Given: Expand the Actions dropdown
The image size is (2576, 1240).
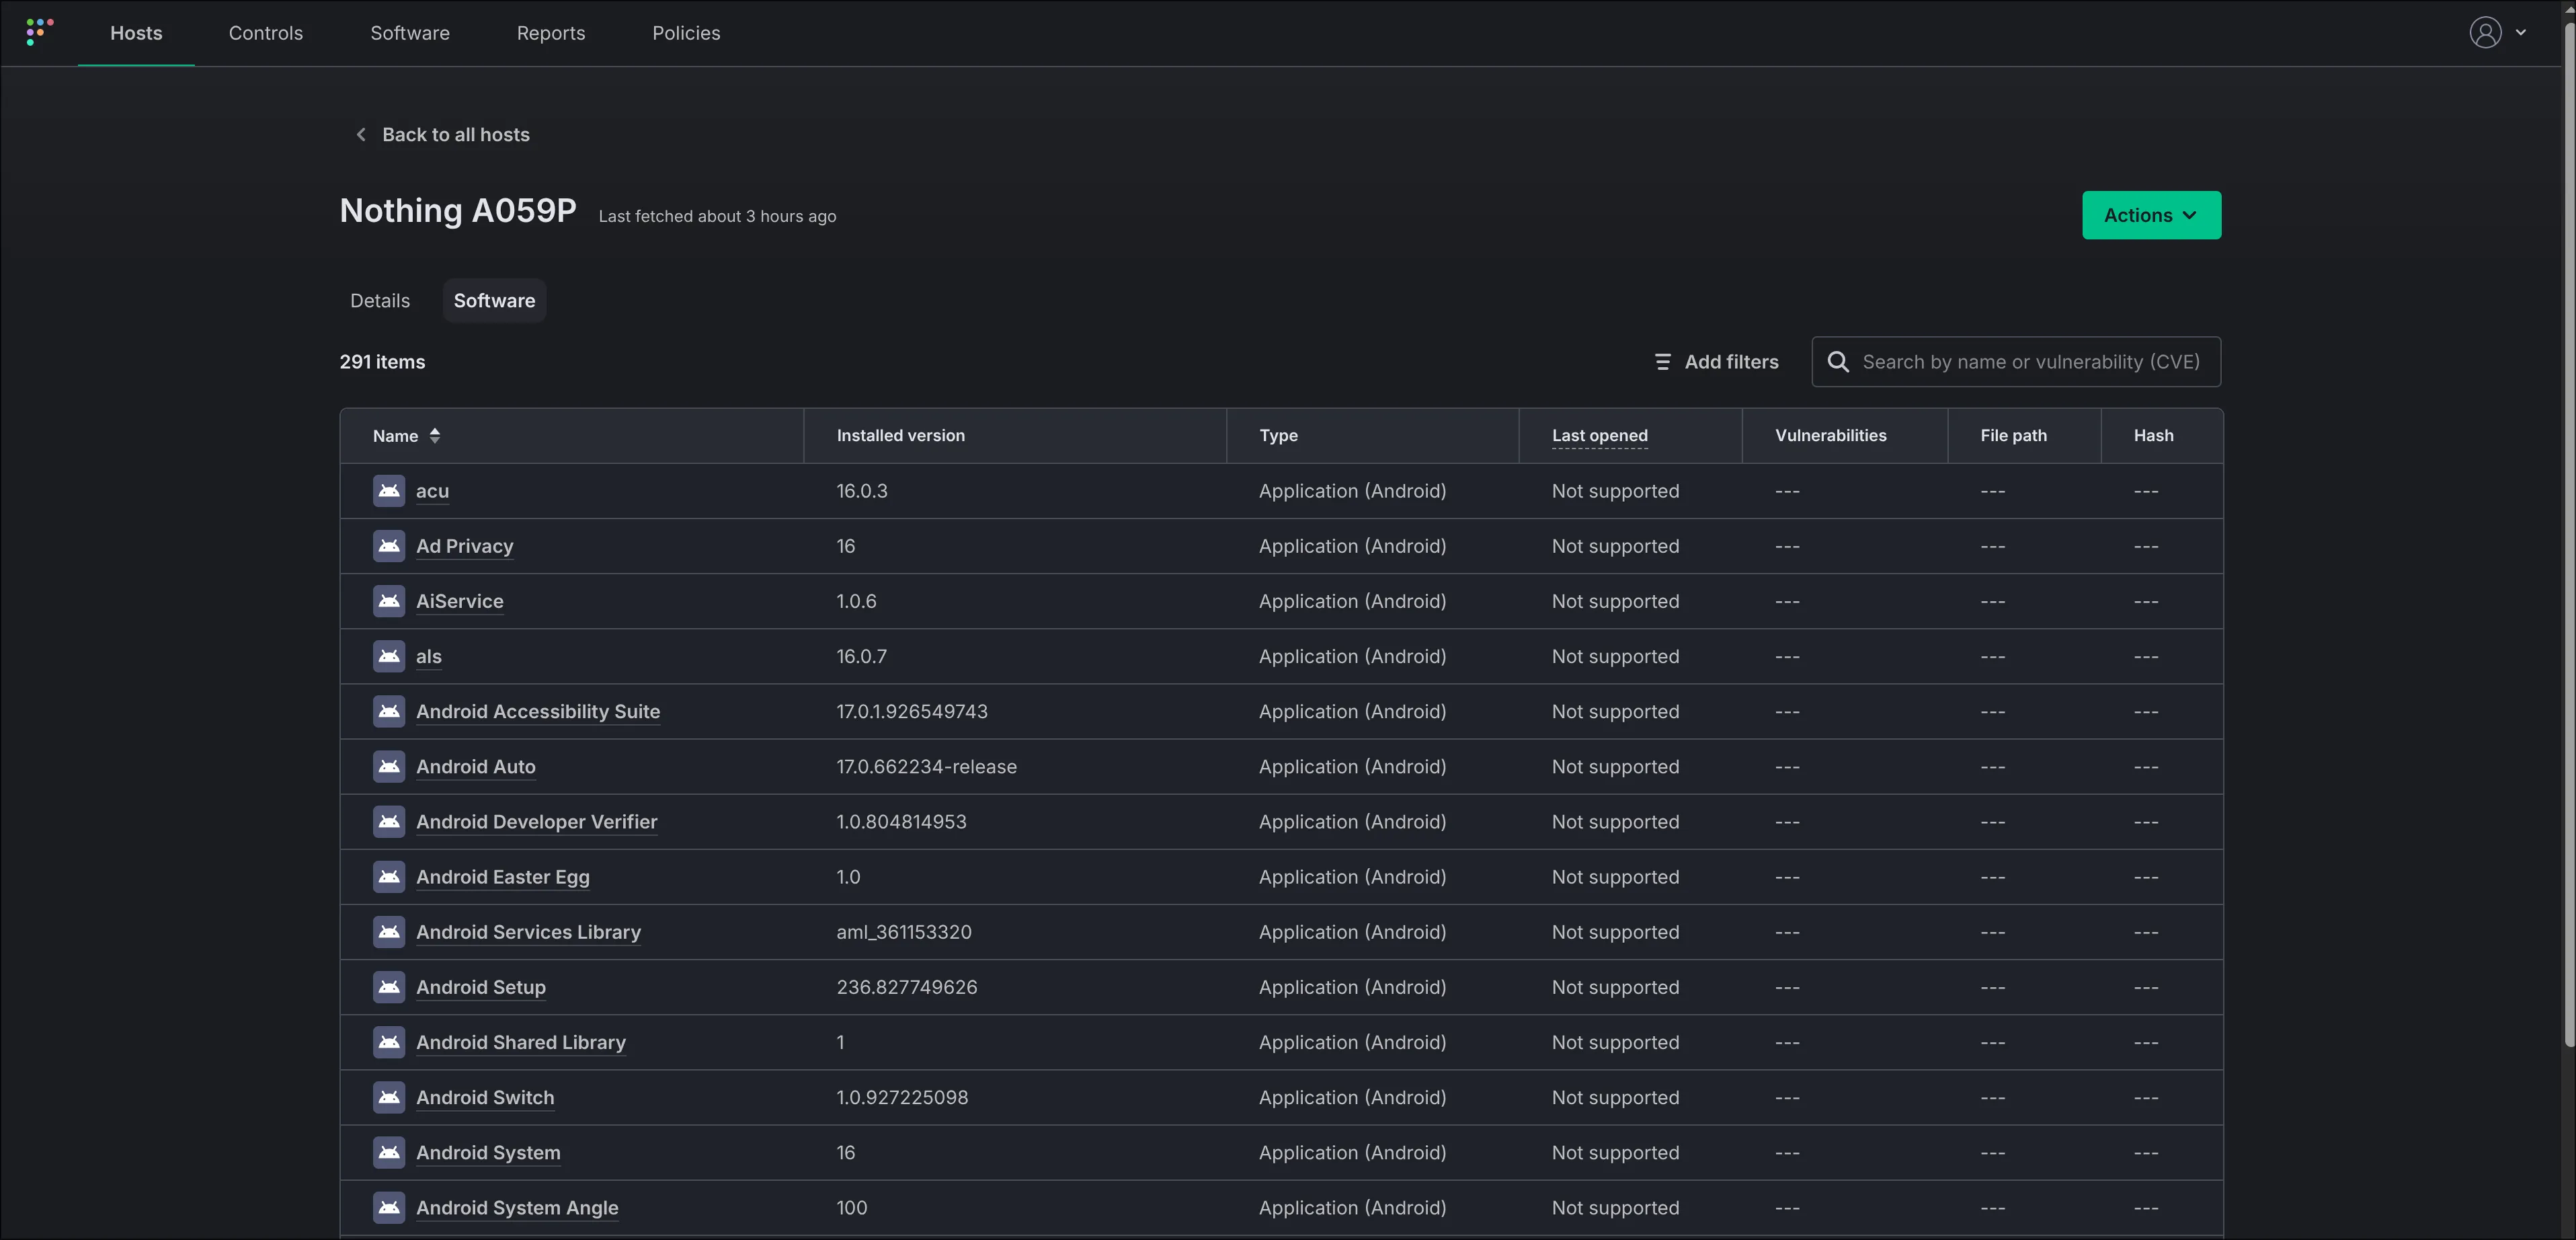Looking at the screenshot, I should pyautogui.click(x=2151, y=215).
